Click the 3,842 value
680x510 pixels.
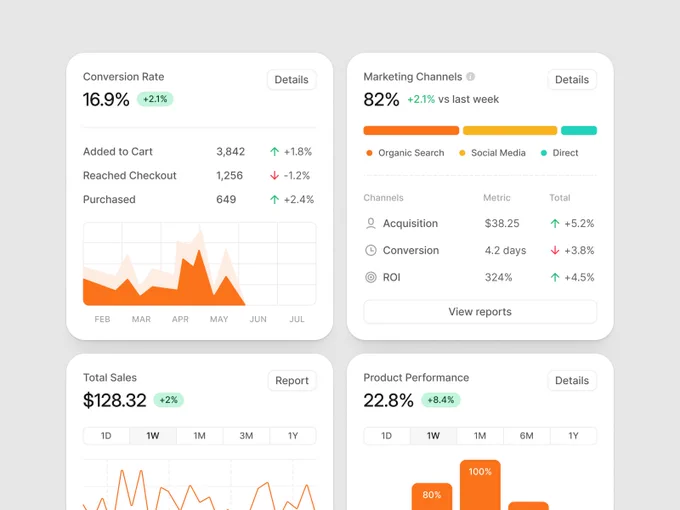point(231,152)
